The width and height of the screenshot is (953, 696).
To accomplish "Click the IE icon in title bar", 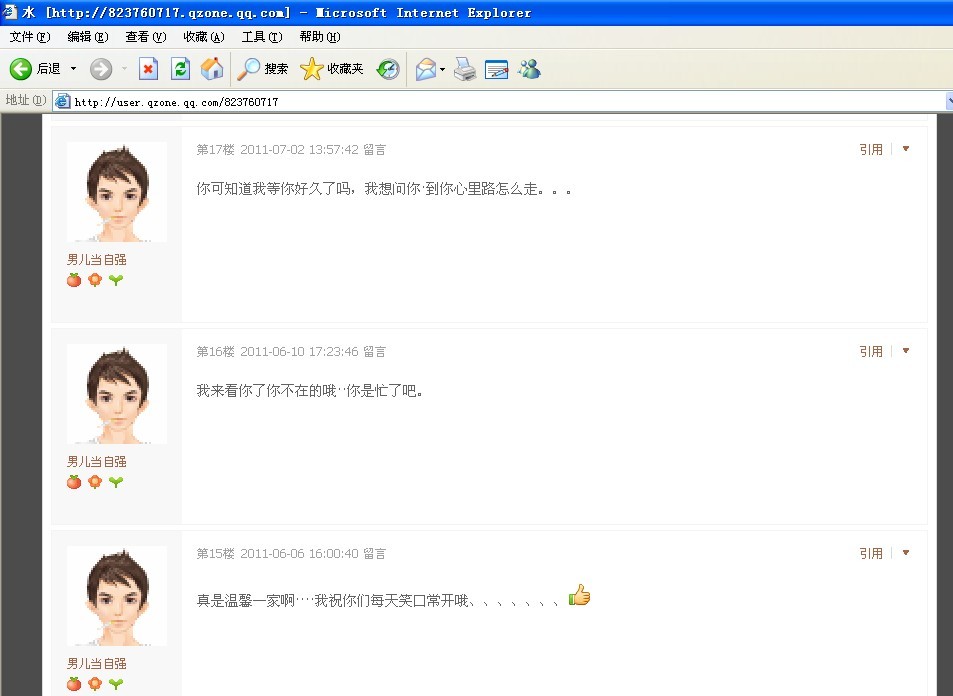I will tap(10, 12).
